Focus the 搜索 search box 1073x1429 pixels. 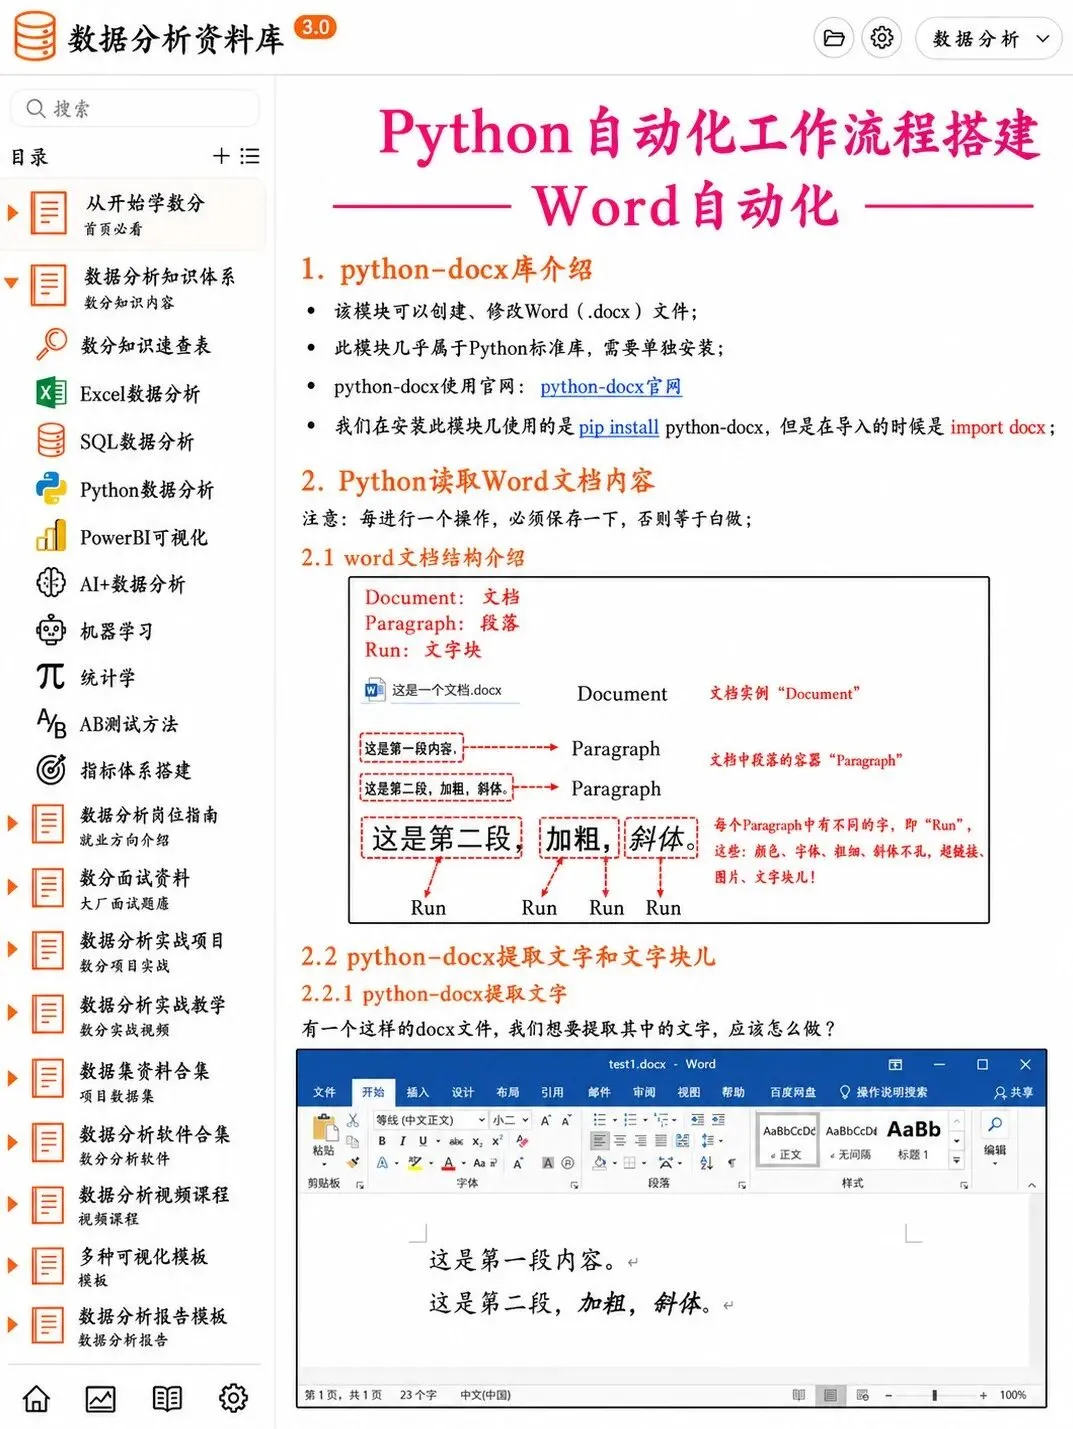pos(135,108)
